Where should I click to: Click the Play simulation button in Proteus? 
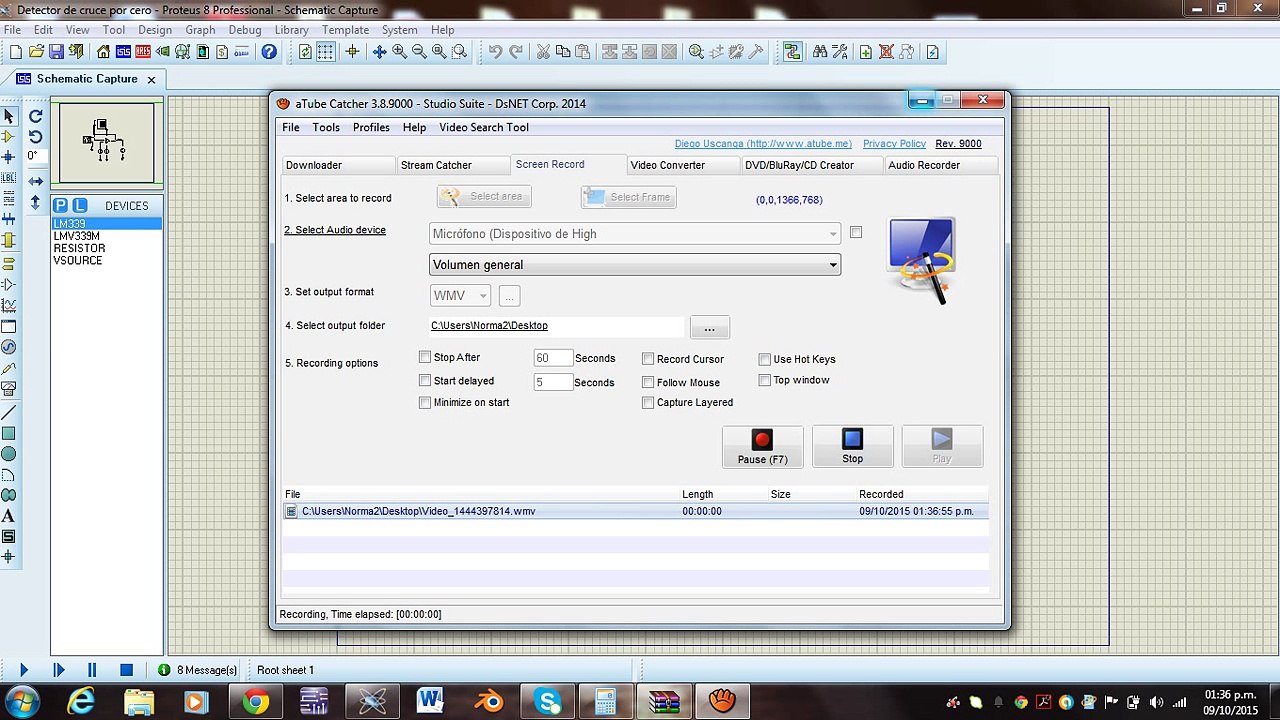24,670
